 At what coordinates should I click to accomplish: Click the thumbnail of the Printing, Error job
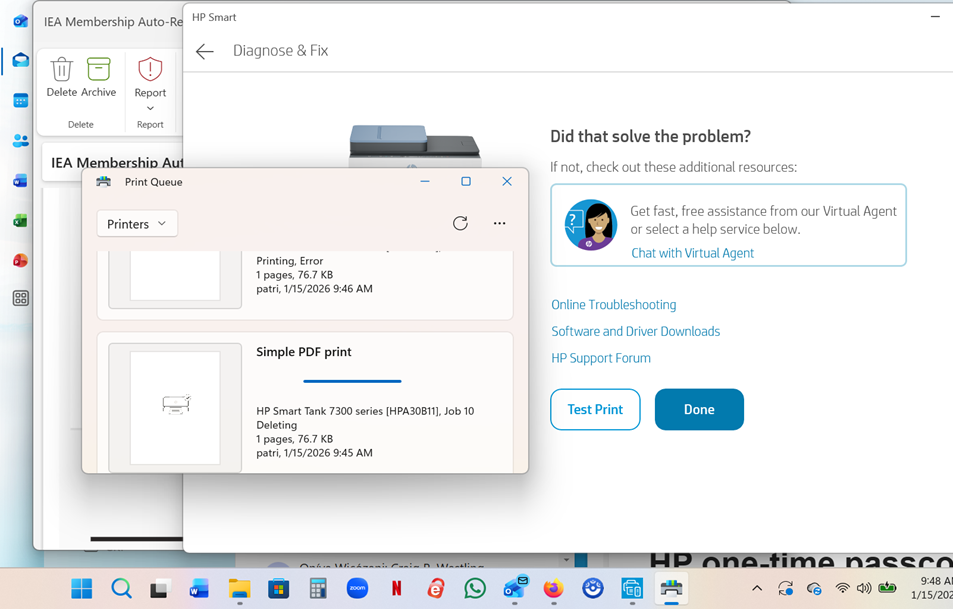click(175, 278)
